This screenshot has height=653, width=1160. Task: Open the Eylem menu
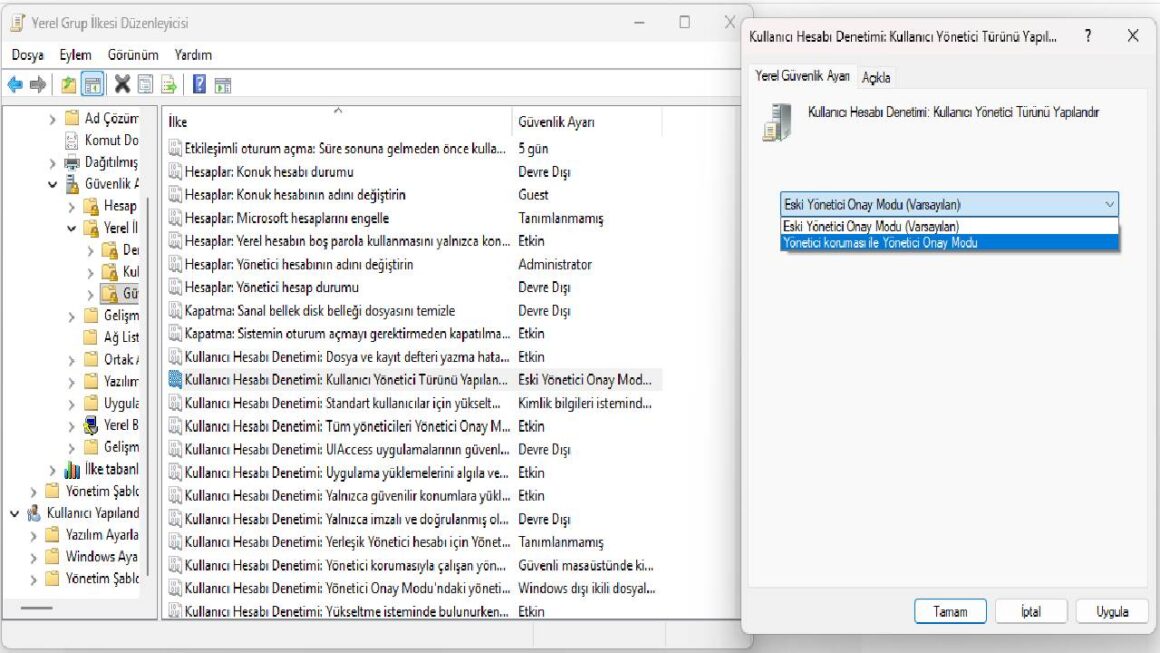[75, 55]
